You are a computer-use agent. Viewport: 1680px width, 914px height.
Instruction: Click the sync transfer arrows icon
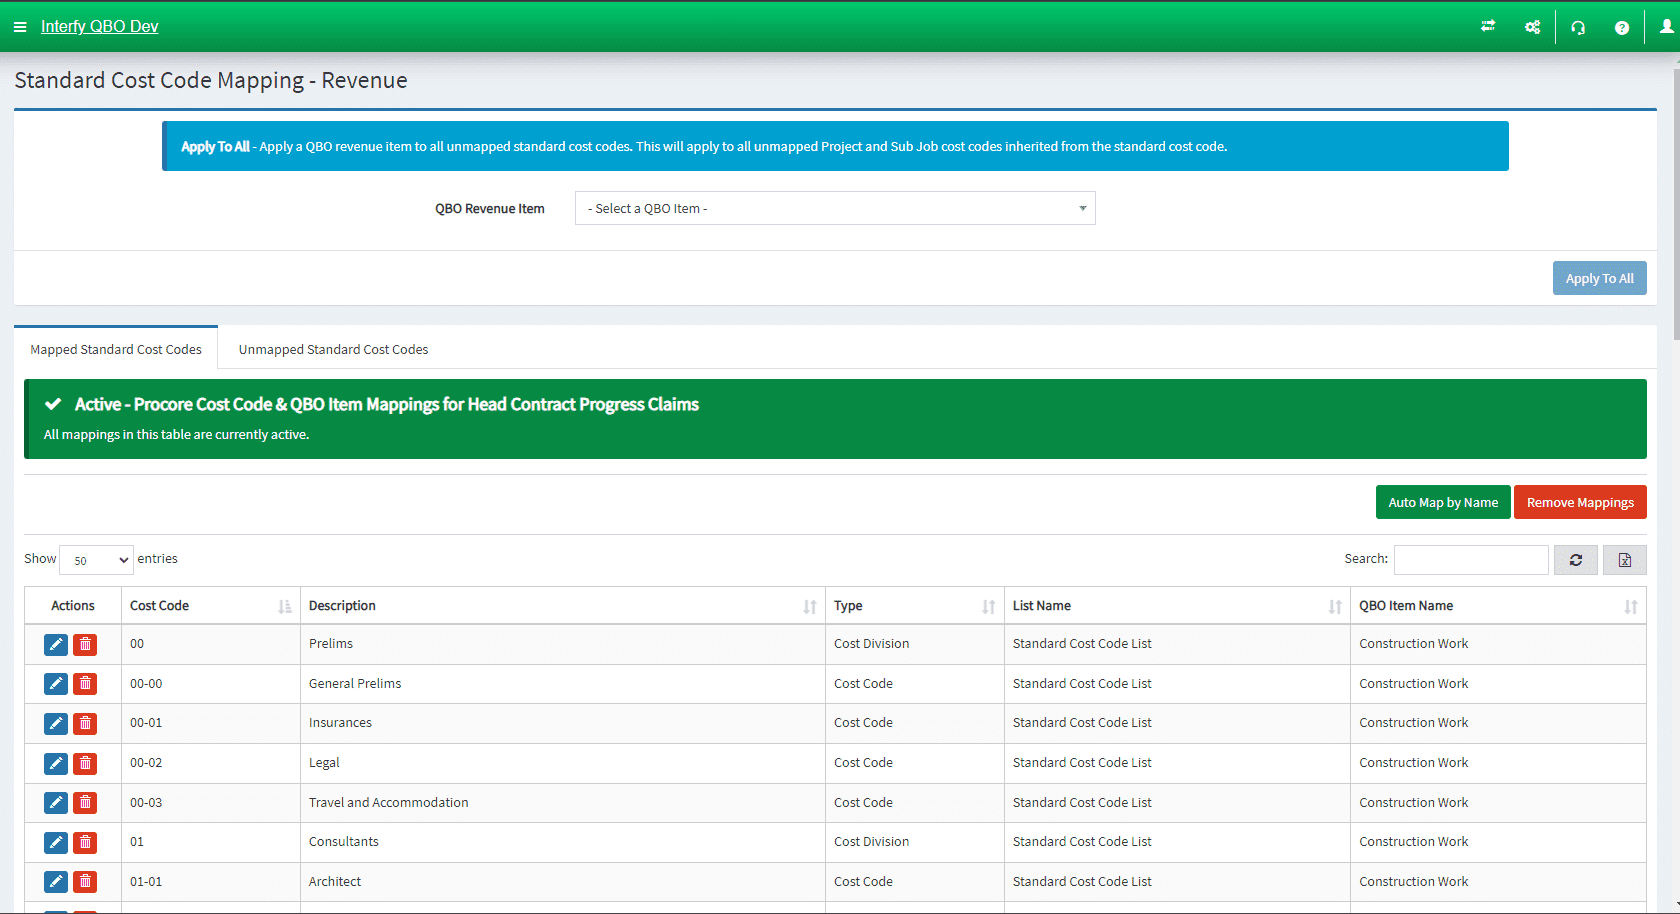[1487, 26]
